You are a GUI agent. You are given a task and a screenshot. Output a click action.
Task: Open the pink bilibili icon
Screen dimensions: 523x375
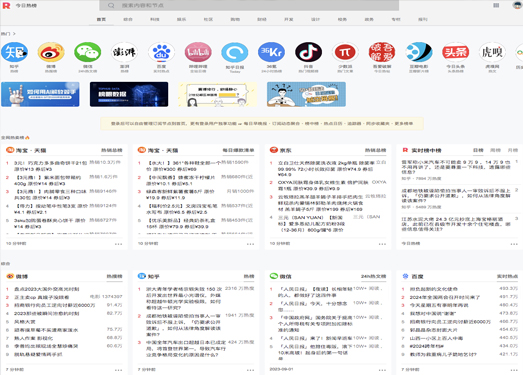click(x=198, y=52)
